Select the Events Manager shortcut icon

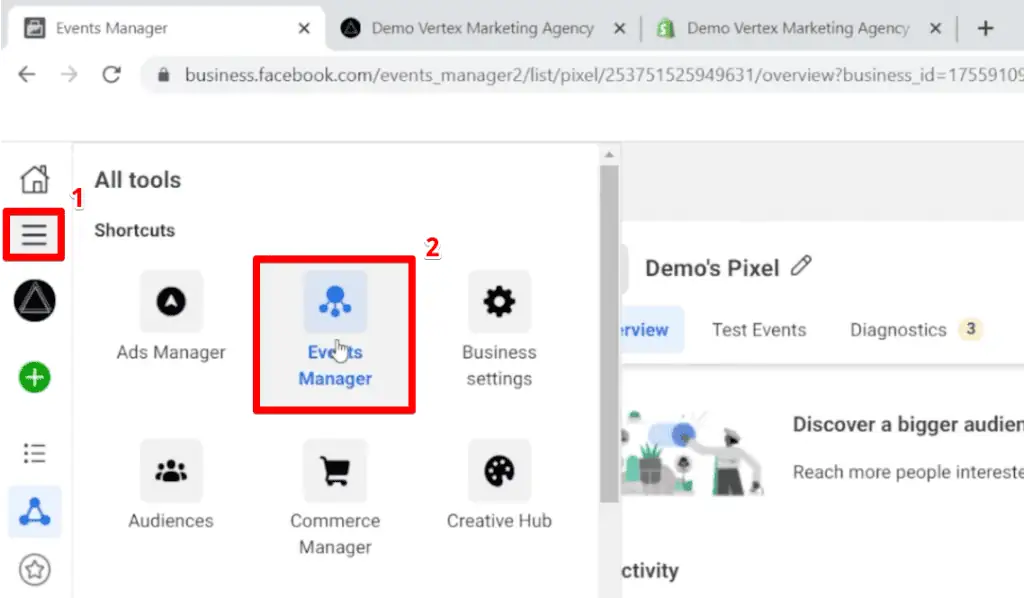pos(335,301)
